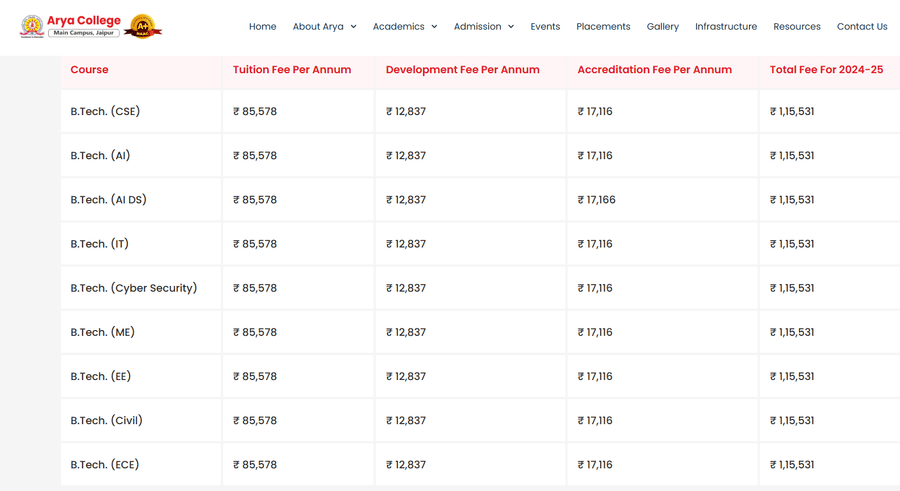This screenshot has width=900, height=491.
Task: Click the ₹ 17,166 accreditation fee cell
Action: pos(596,200)
